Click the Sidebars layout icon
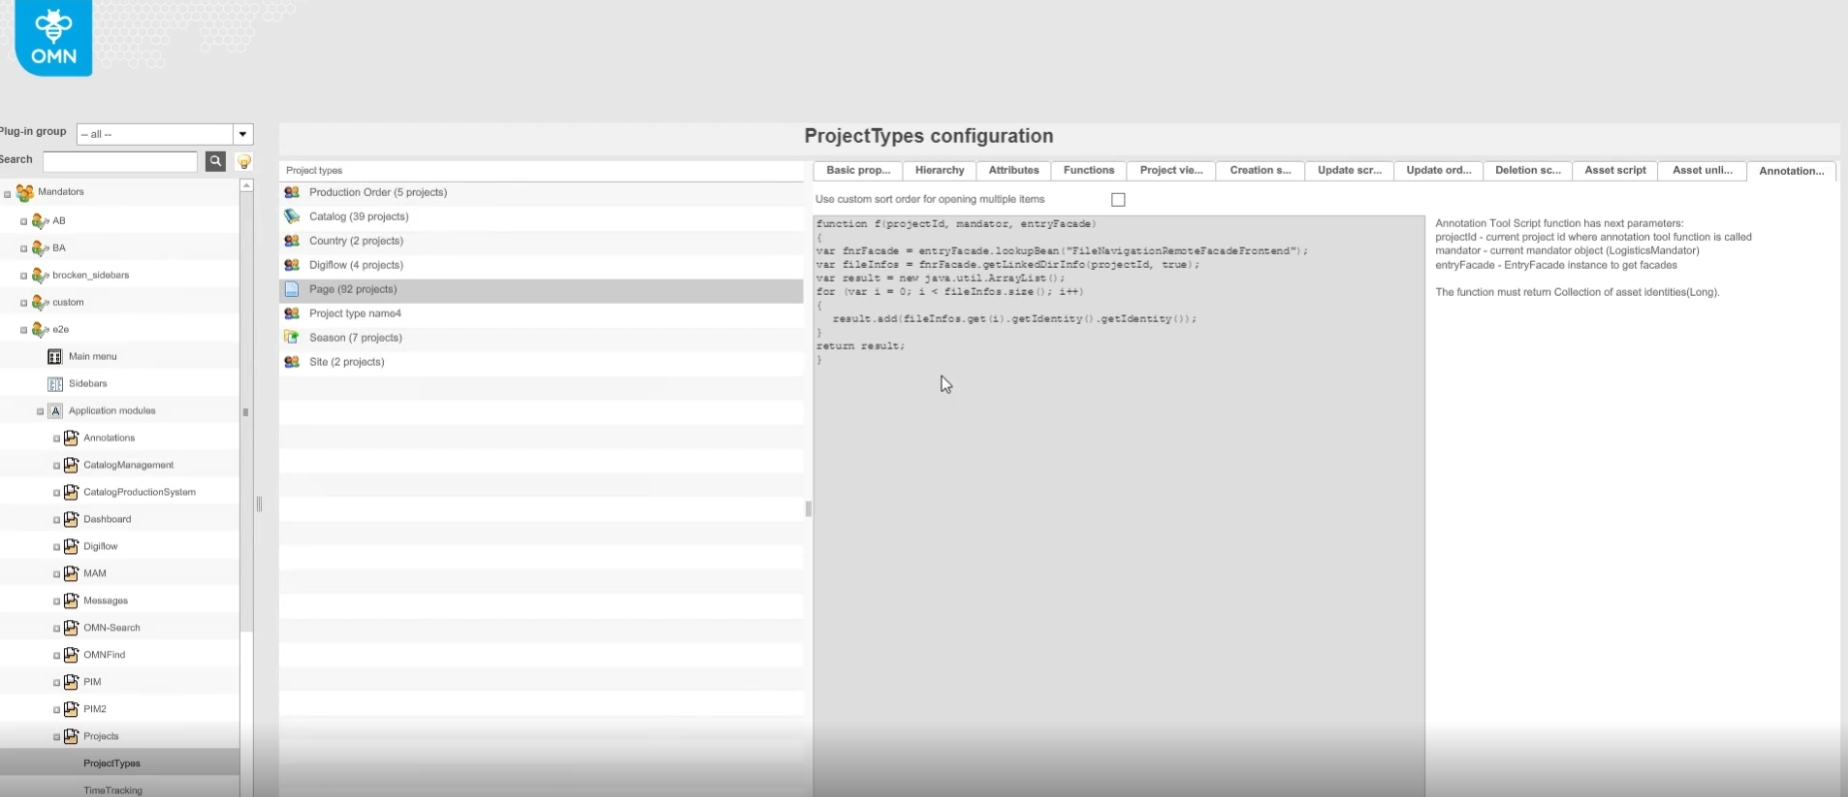 tap(55, 383)
